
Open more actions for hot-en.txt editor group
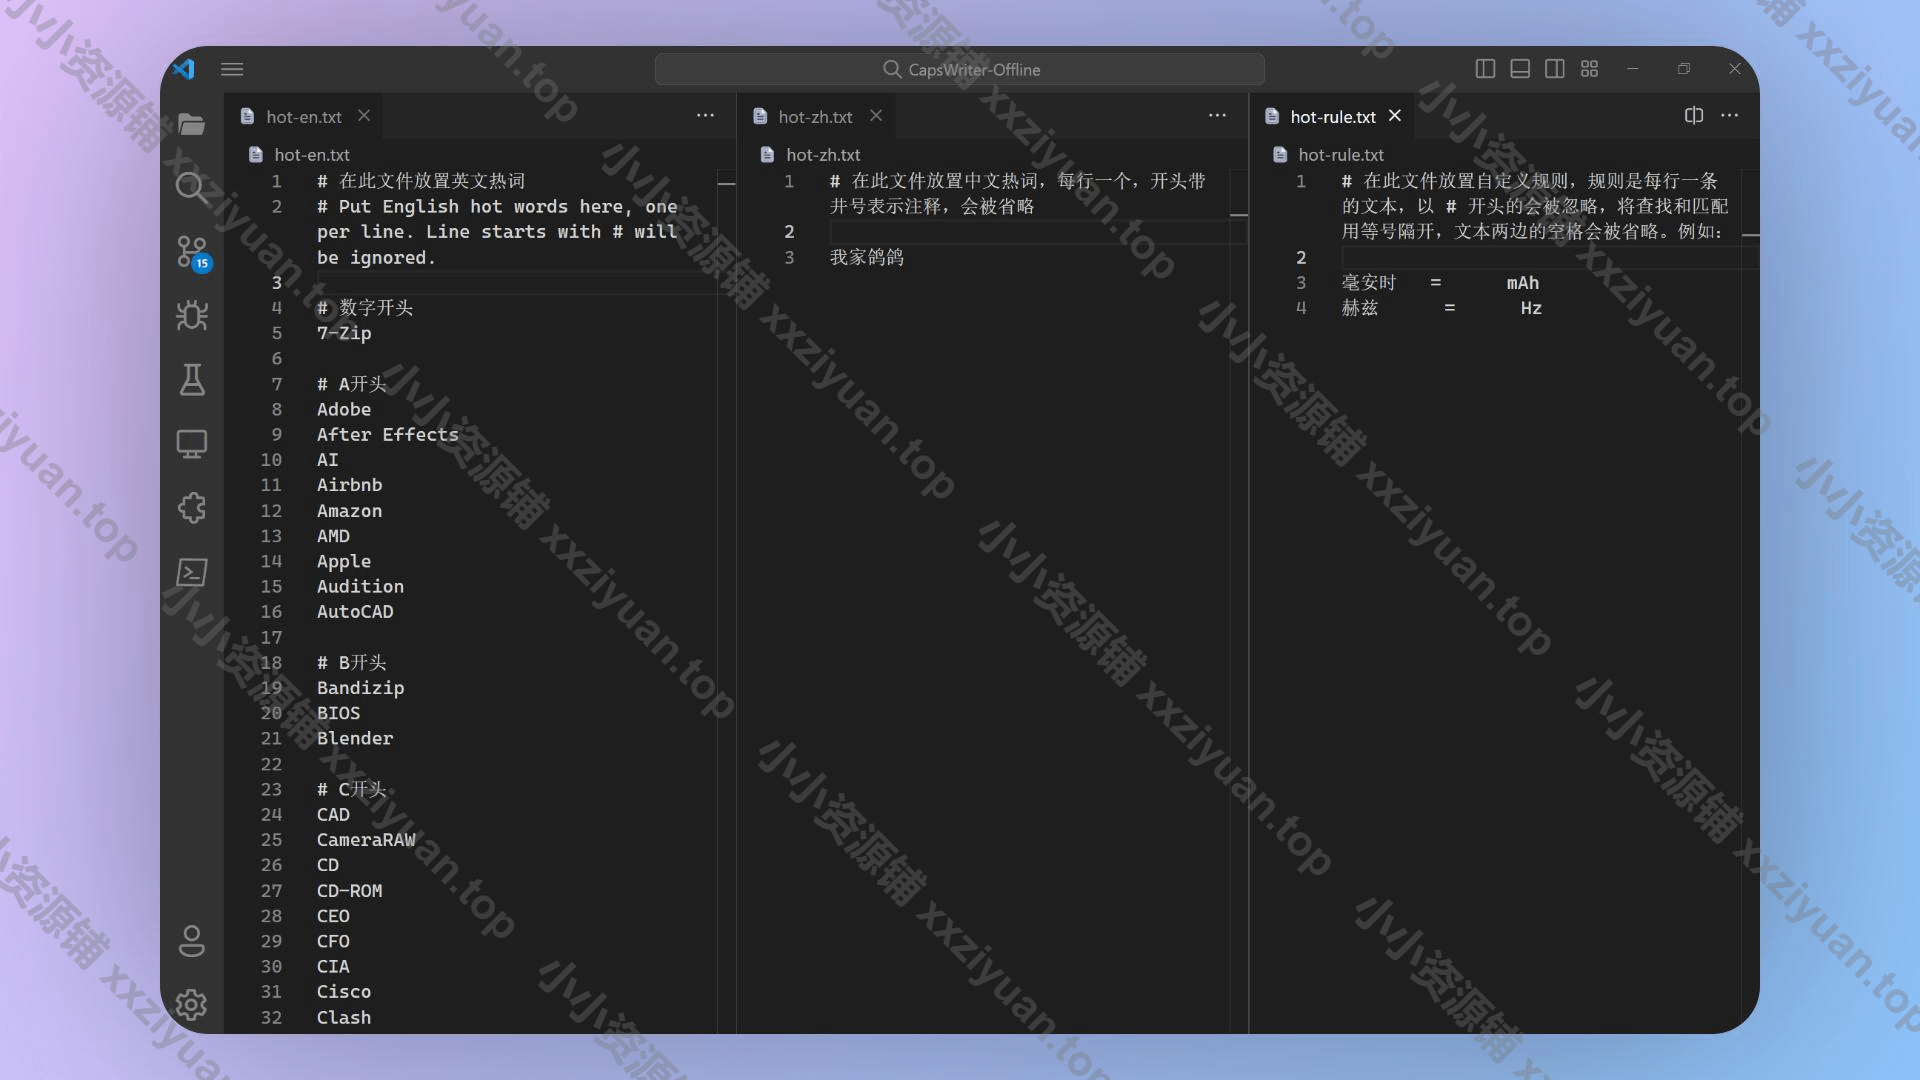tap(705, 115)
